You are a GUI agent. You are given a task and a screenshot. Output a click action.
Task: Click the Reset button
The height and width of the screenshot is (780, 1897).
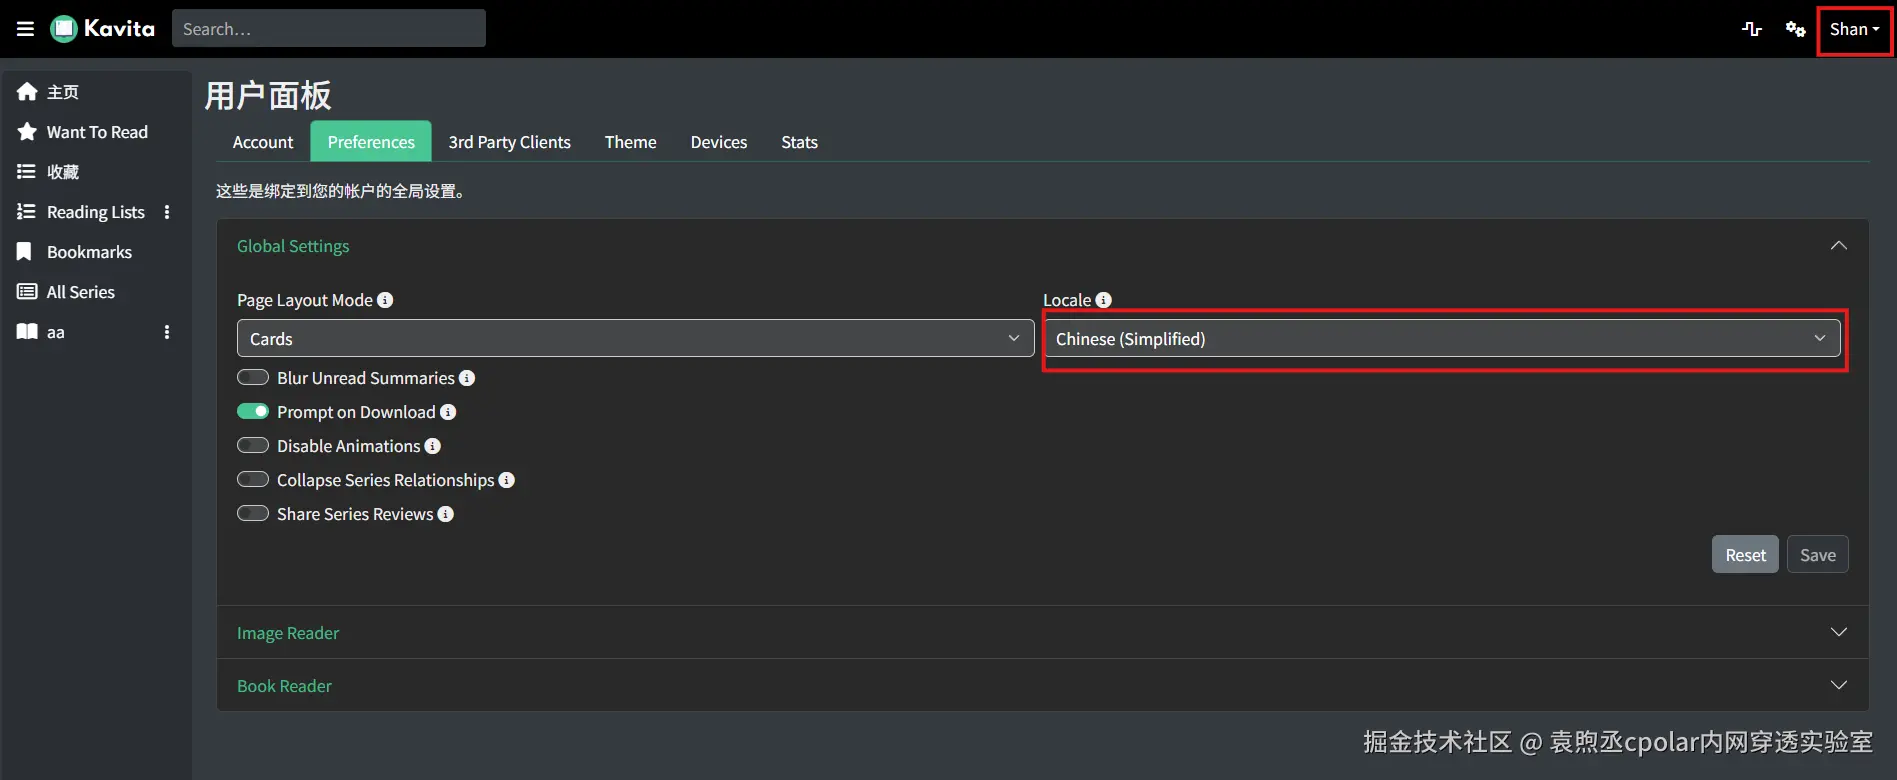point(1745,555)
